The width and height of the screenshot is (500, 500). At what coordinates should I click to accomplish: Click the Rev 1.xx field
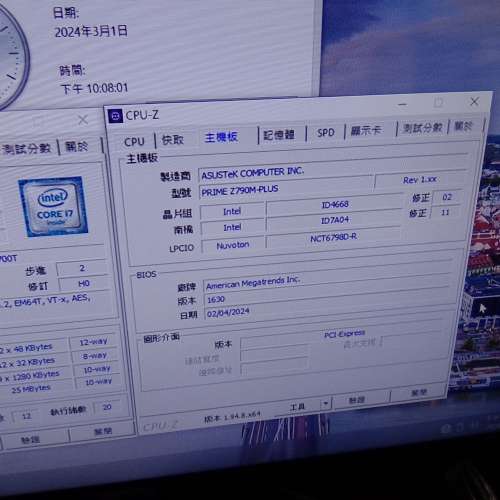pyautogui.click(x=419, y=180)
